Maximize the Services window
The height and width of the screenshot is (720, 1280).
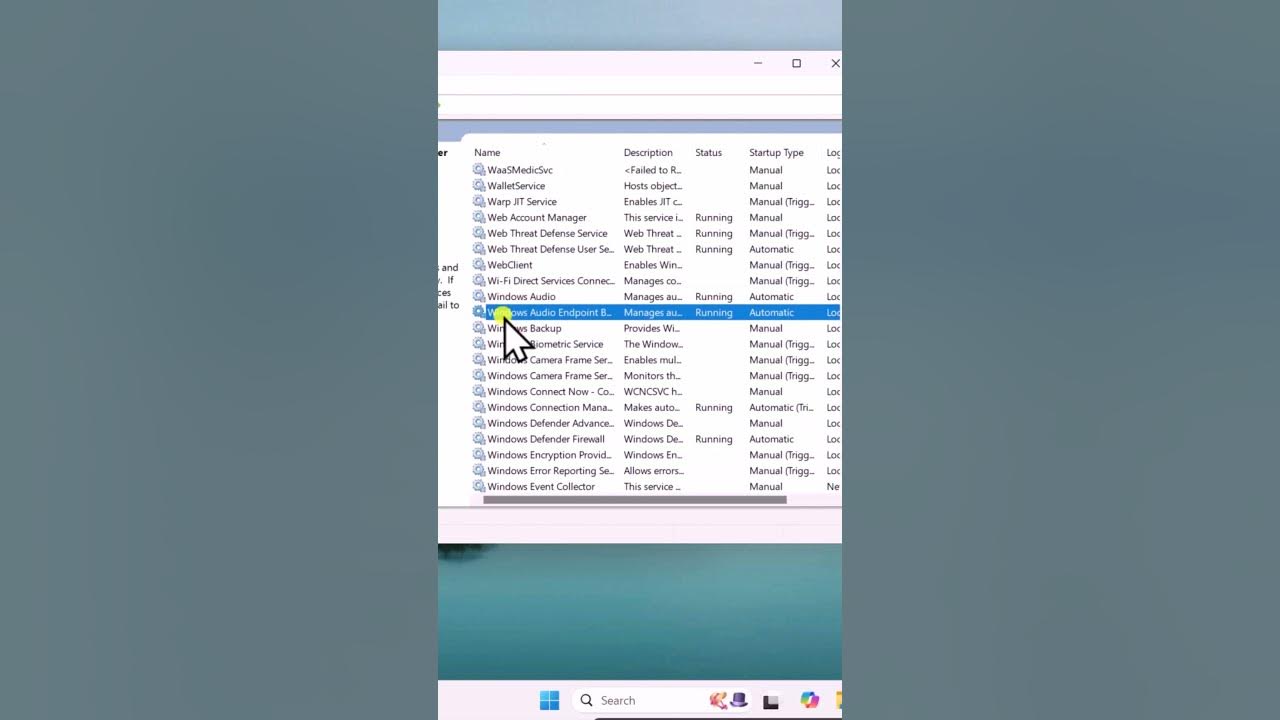coord(796,63)
